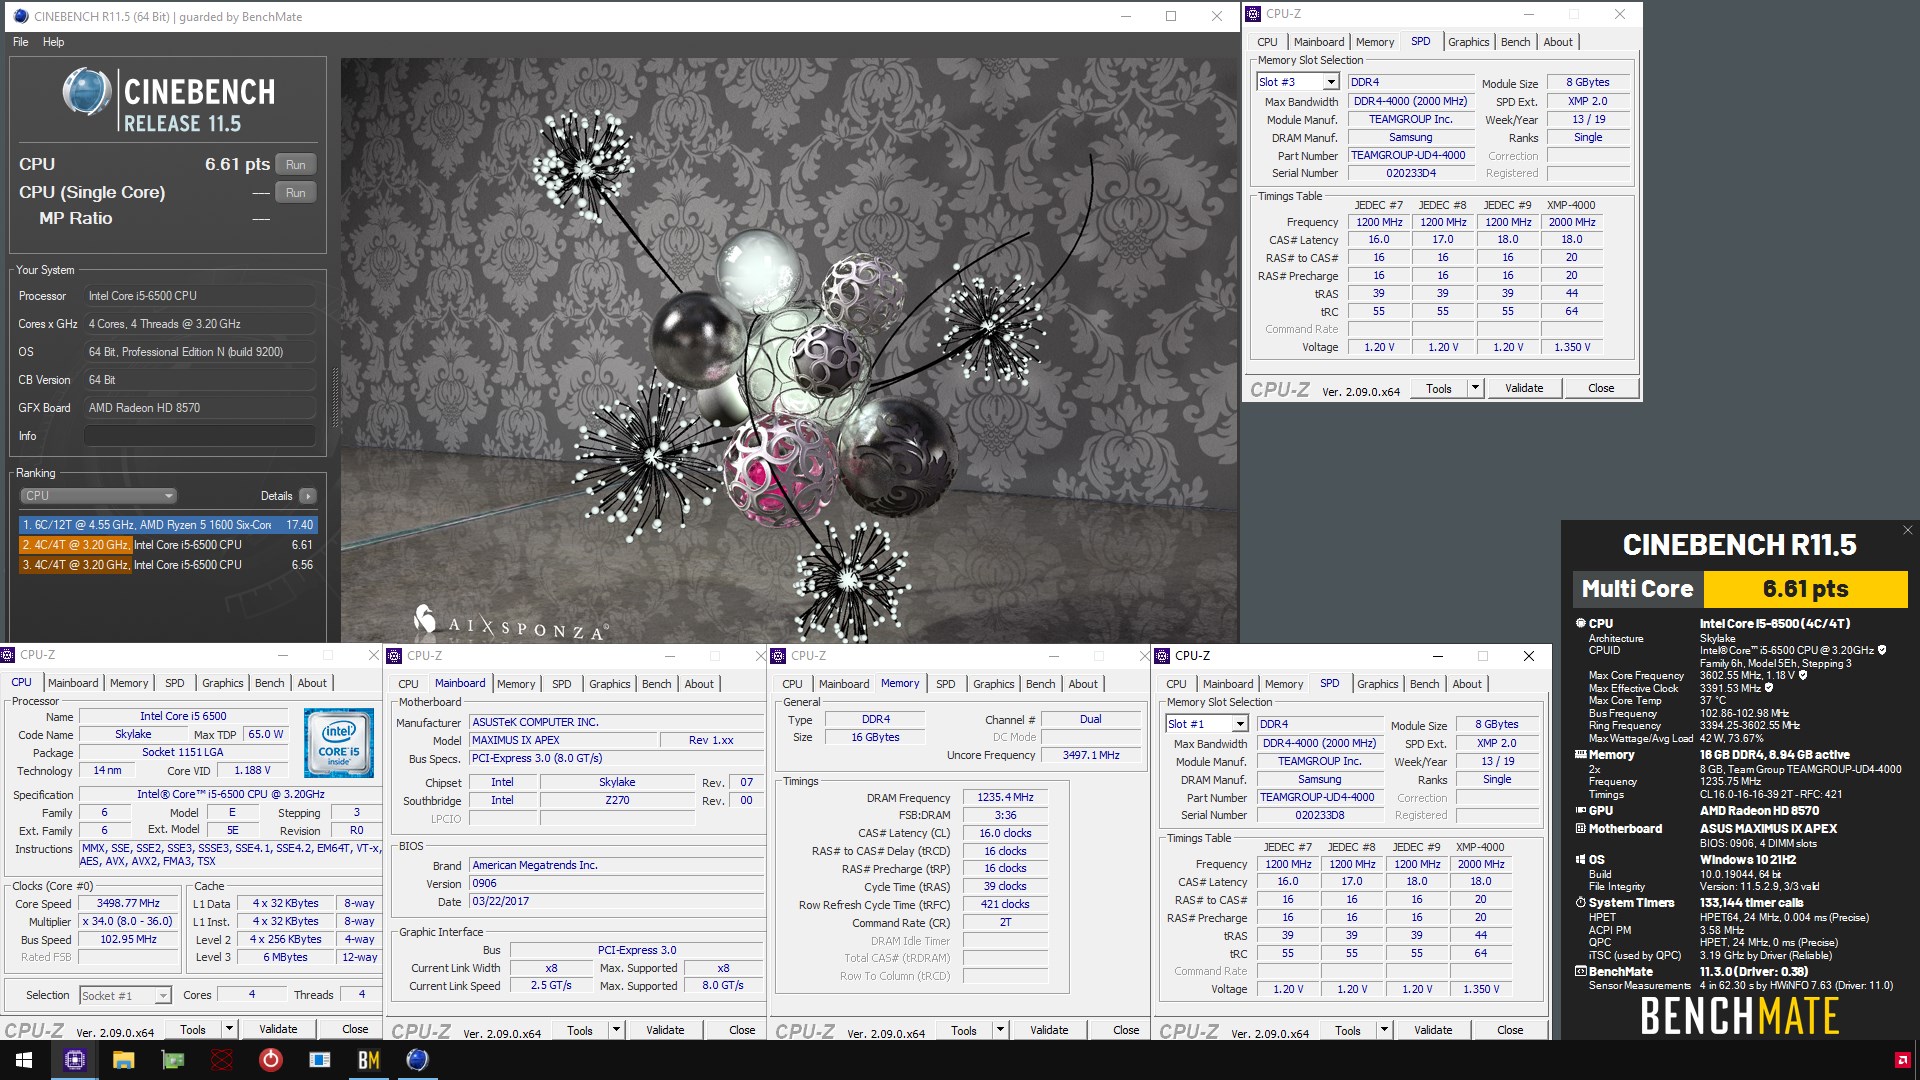The width and height of the screenshot is (1920, 1080).
Task: Switch to Cinebench via blue sphere taskbar icon
Action: click(418, 1060)
